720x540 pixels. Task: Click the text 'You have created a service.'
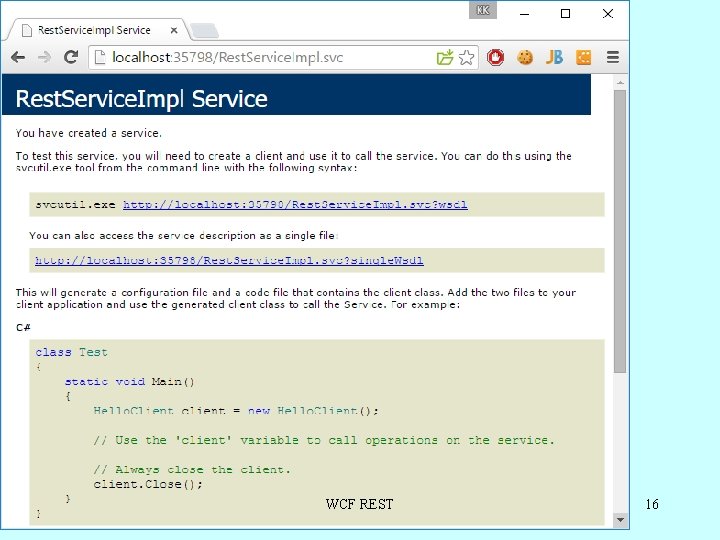pos(89,133)
